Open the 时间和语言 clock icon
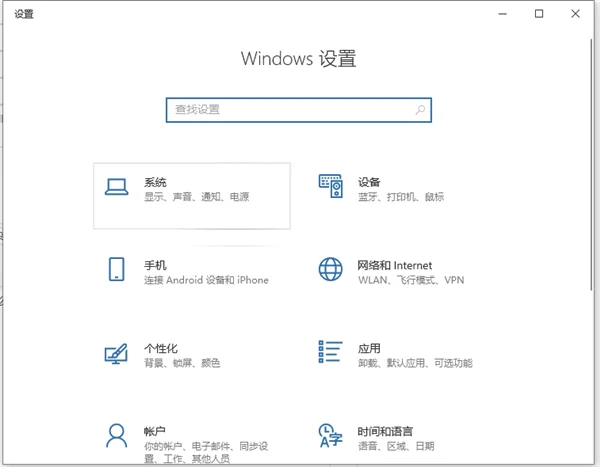 click(x=331, y=435)
